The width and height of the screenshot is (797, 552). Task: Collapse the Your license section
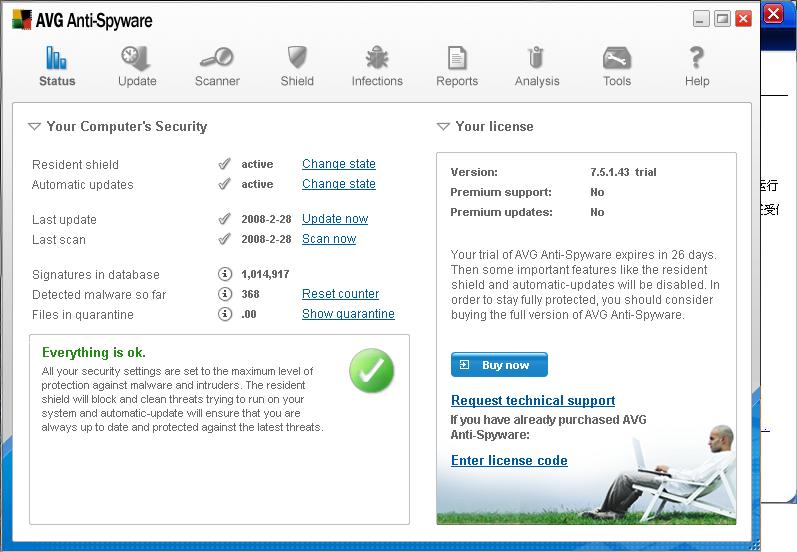coord(443,127)
